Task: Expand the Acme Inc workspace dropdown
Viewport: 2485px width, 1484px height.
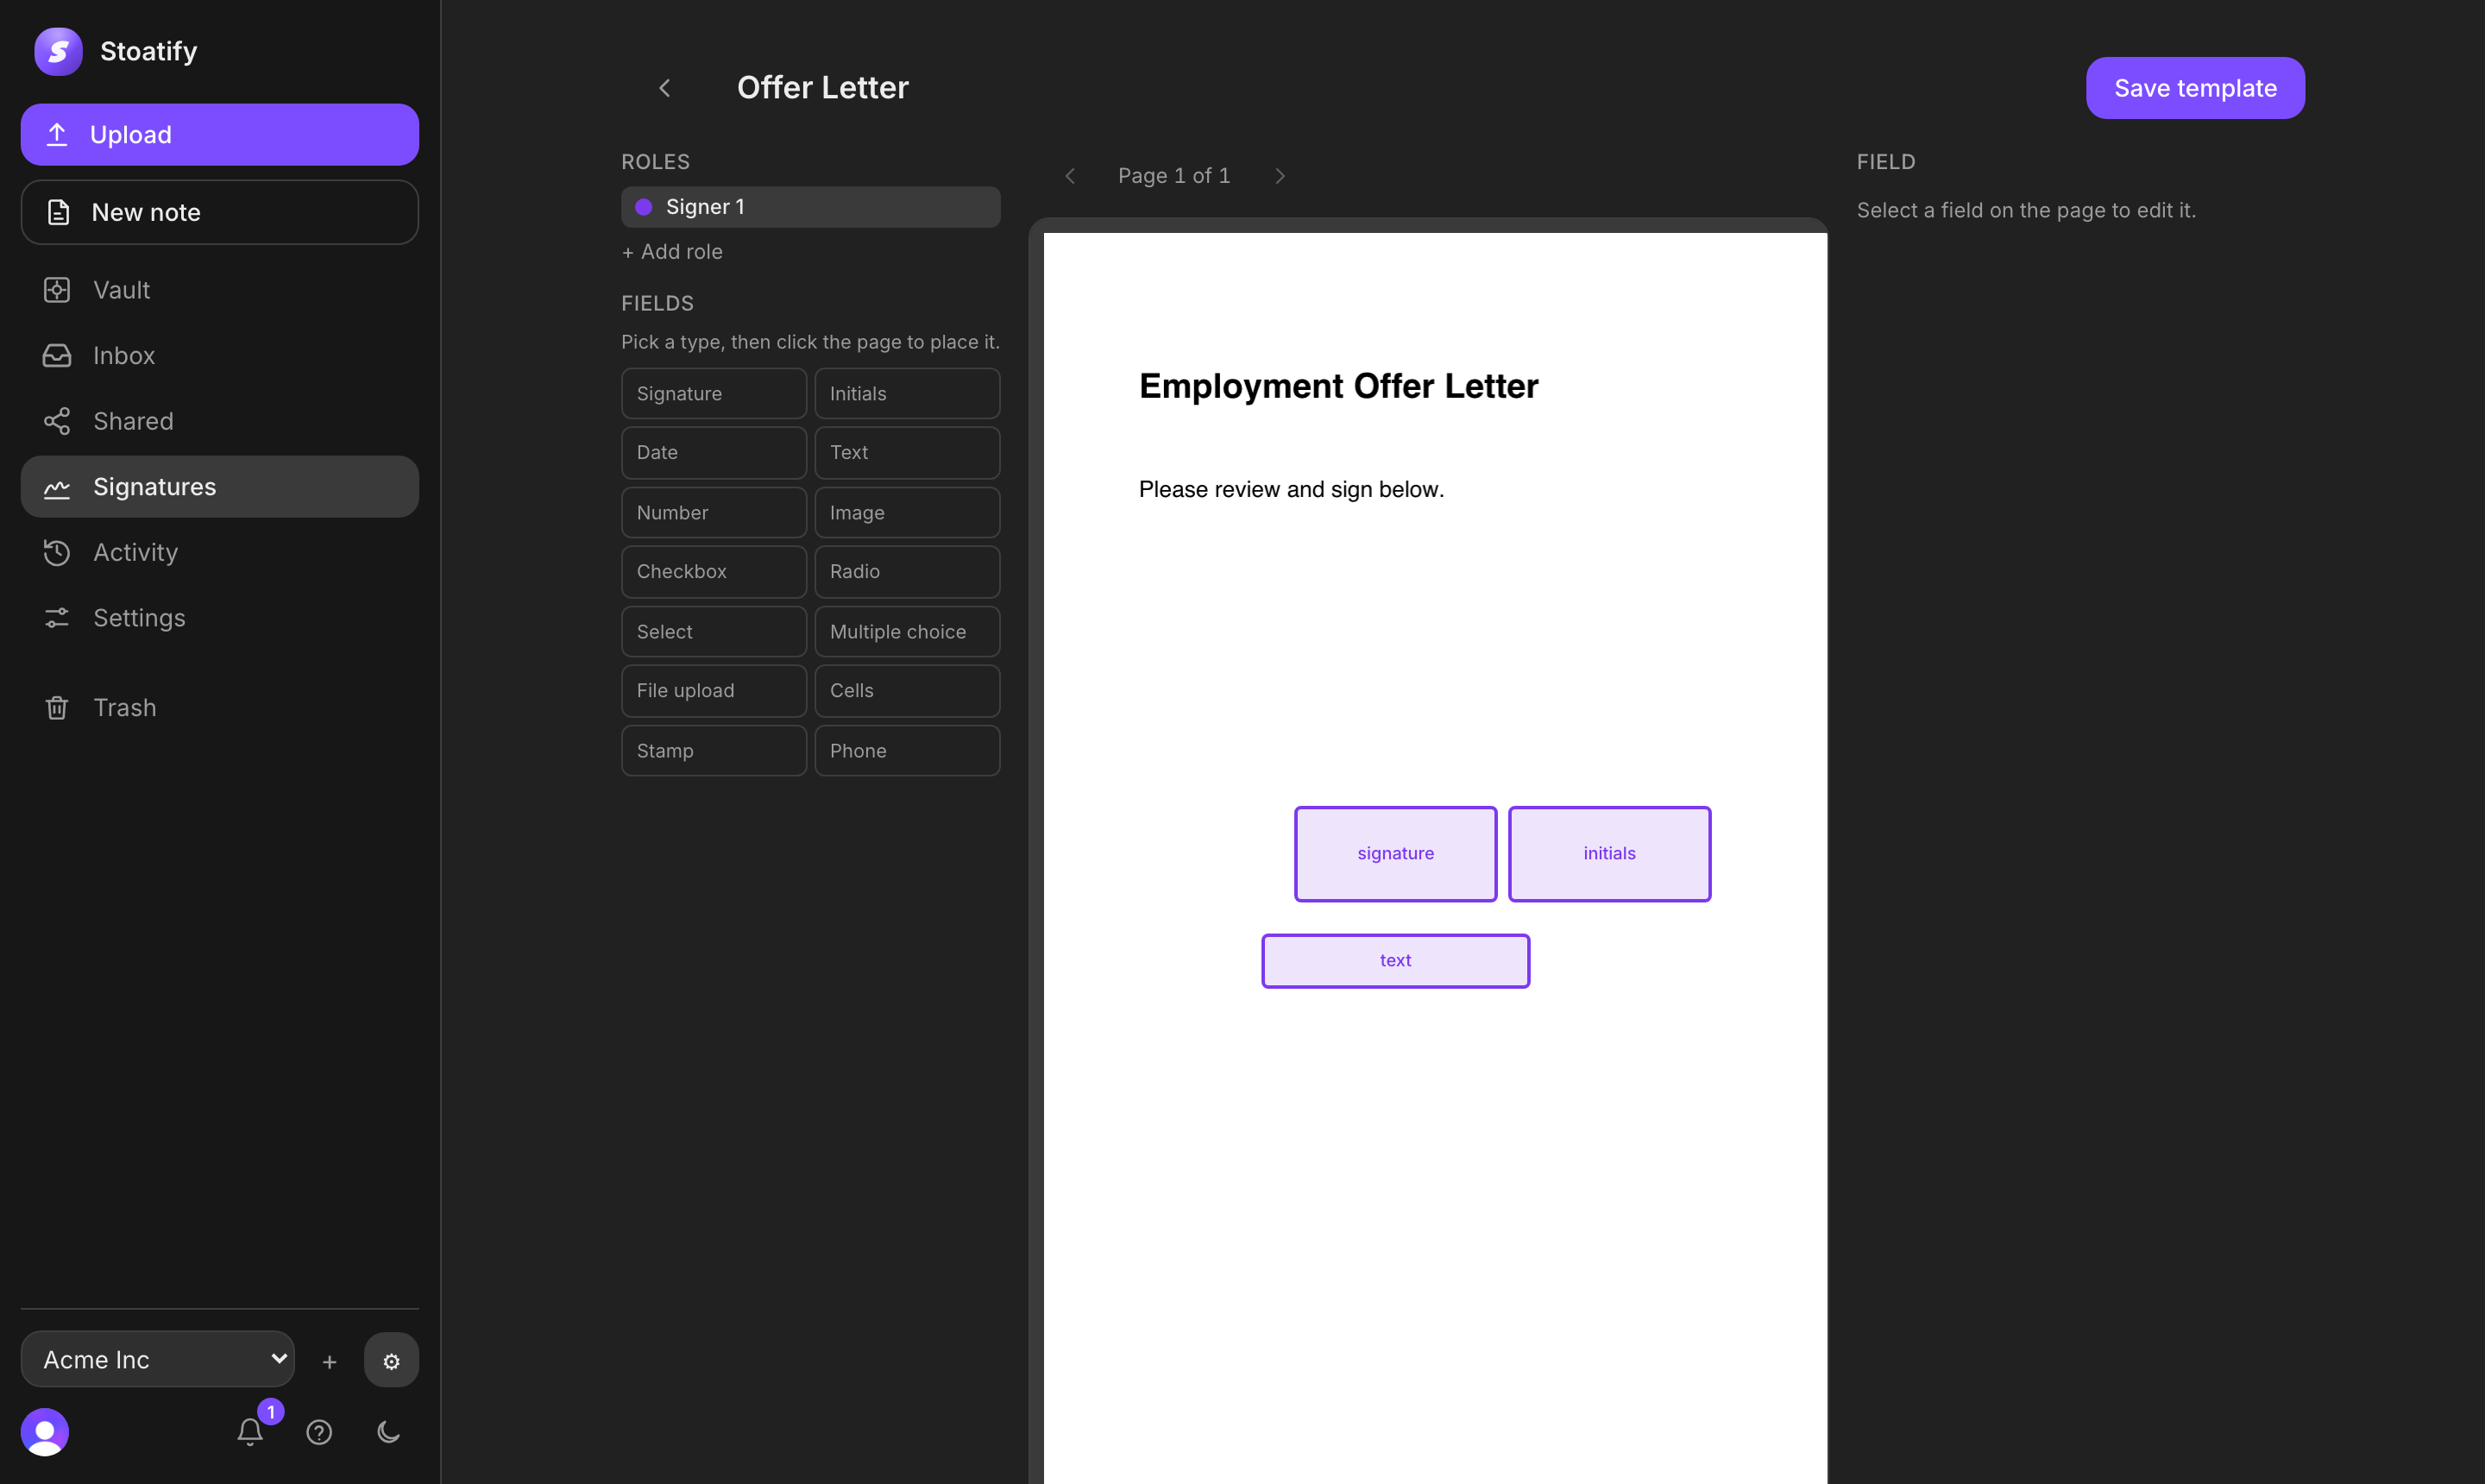Action: click(x=157, y=1359)
